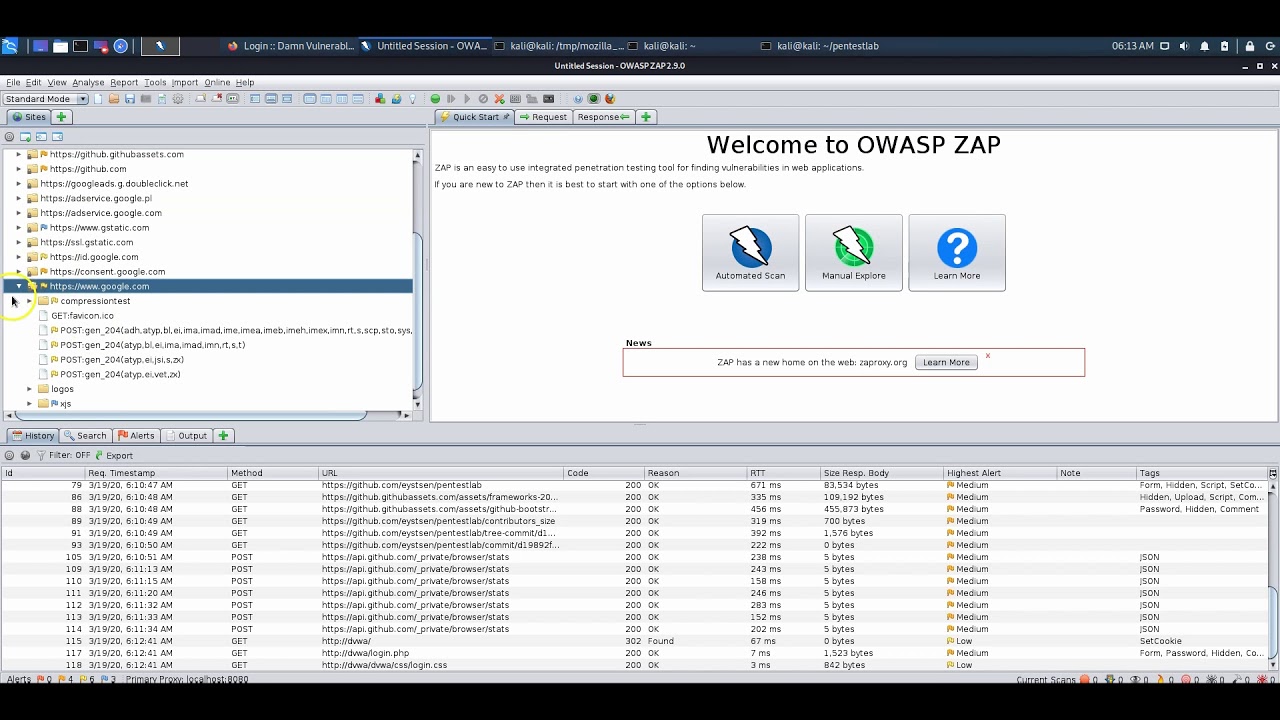Switch to the Alerts tab
The width and height of the screenshot is (1280, 720).
click(x=136, y=436)
